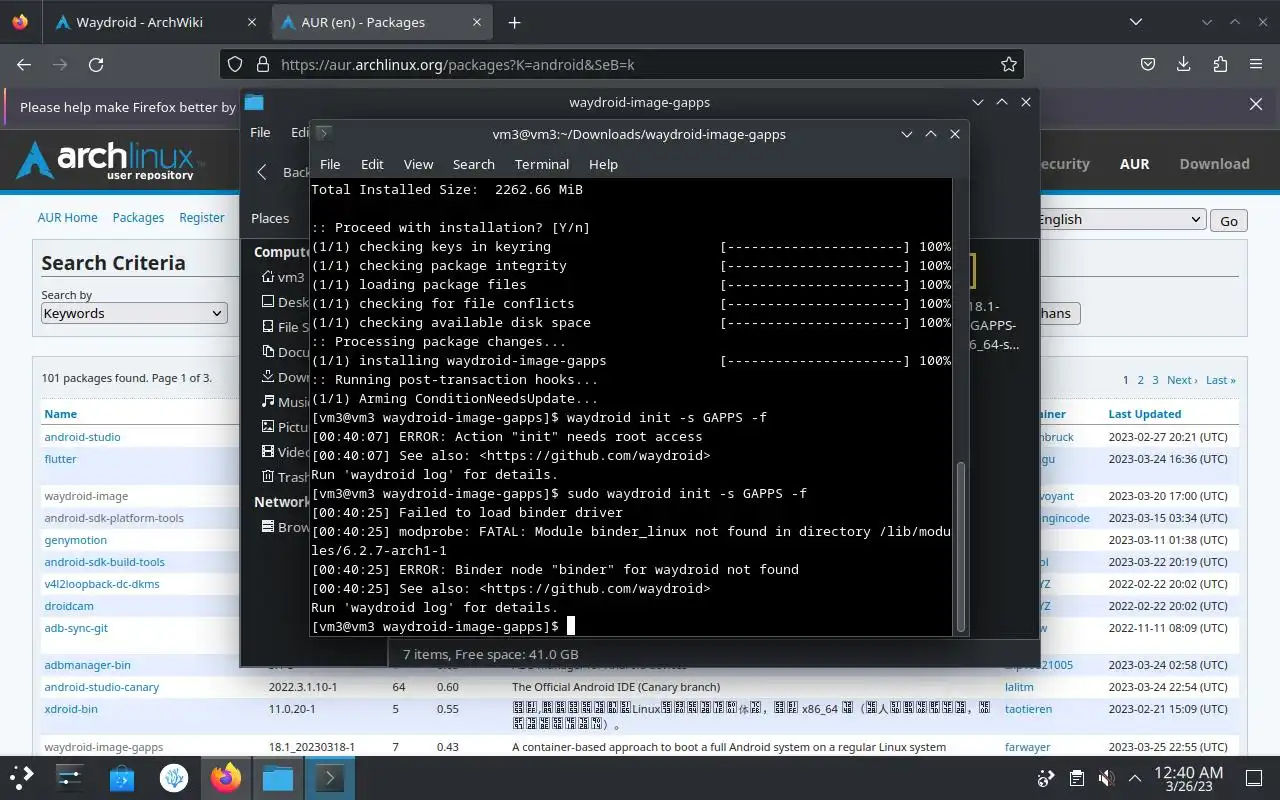Open the terminal Search menu

click(474, 164)
